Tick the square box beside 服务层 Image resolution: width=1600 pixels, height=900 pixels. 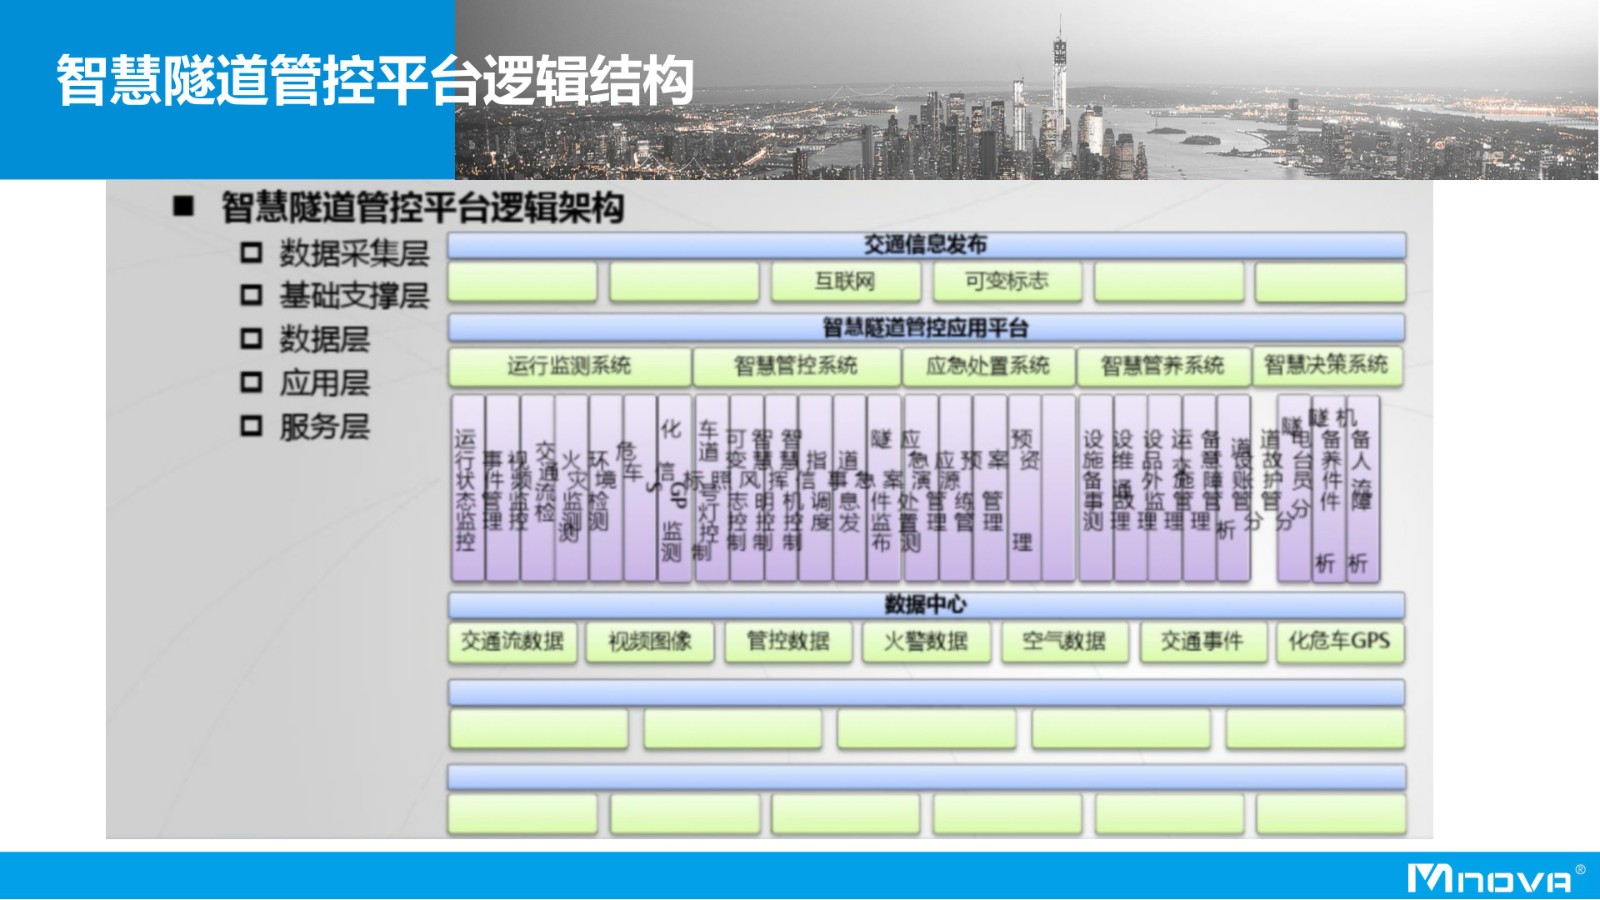pyautogui.click(x=252, y=427)
